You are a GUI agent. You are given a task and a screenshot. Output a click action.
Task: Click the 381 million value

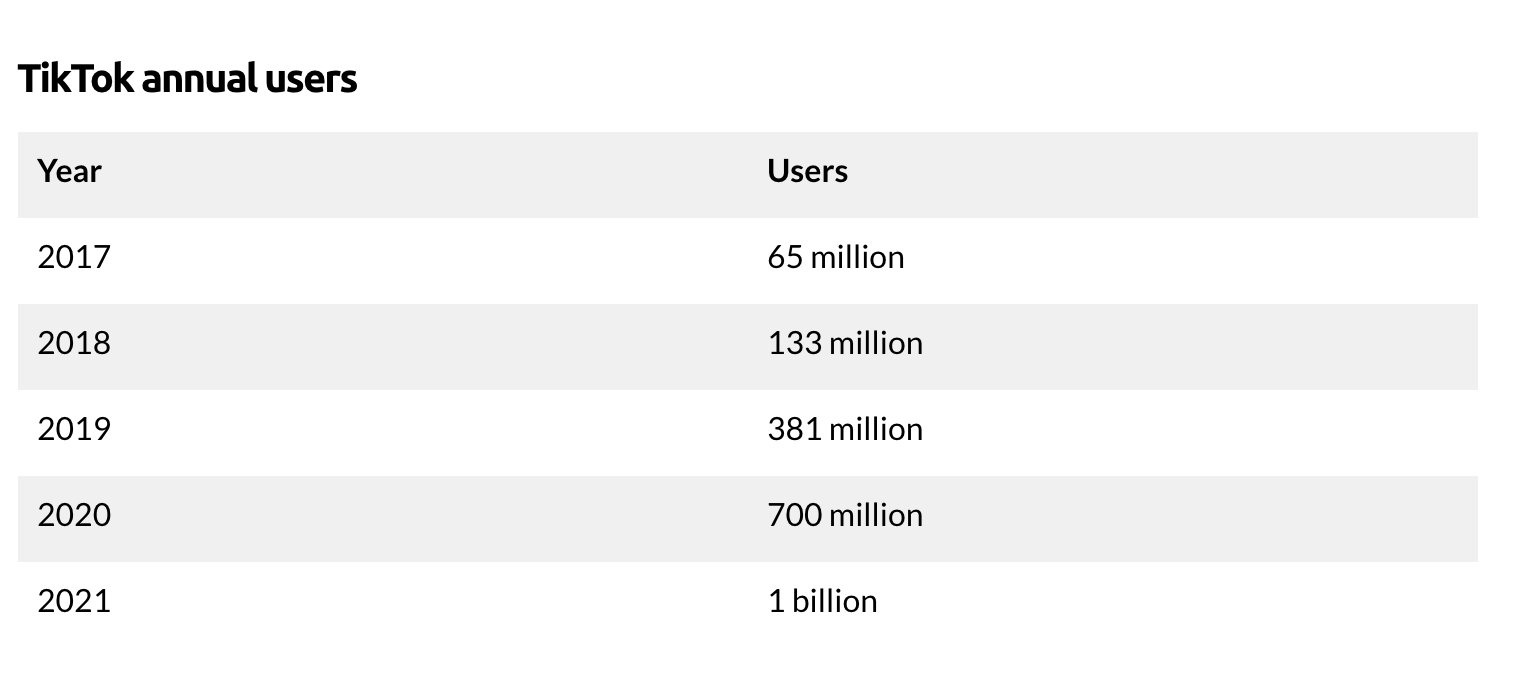(846, 429)
